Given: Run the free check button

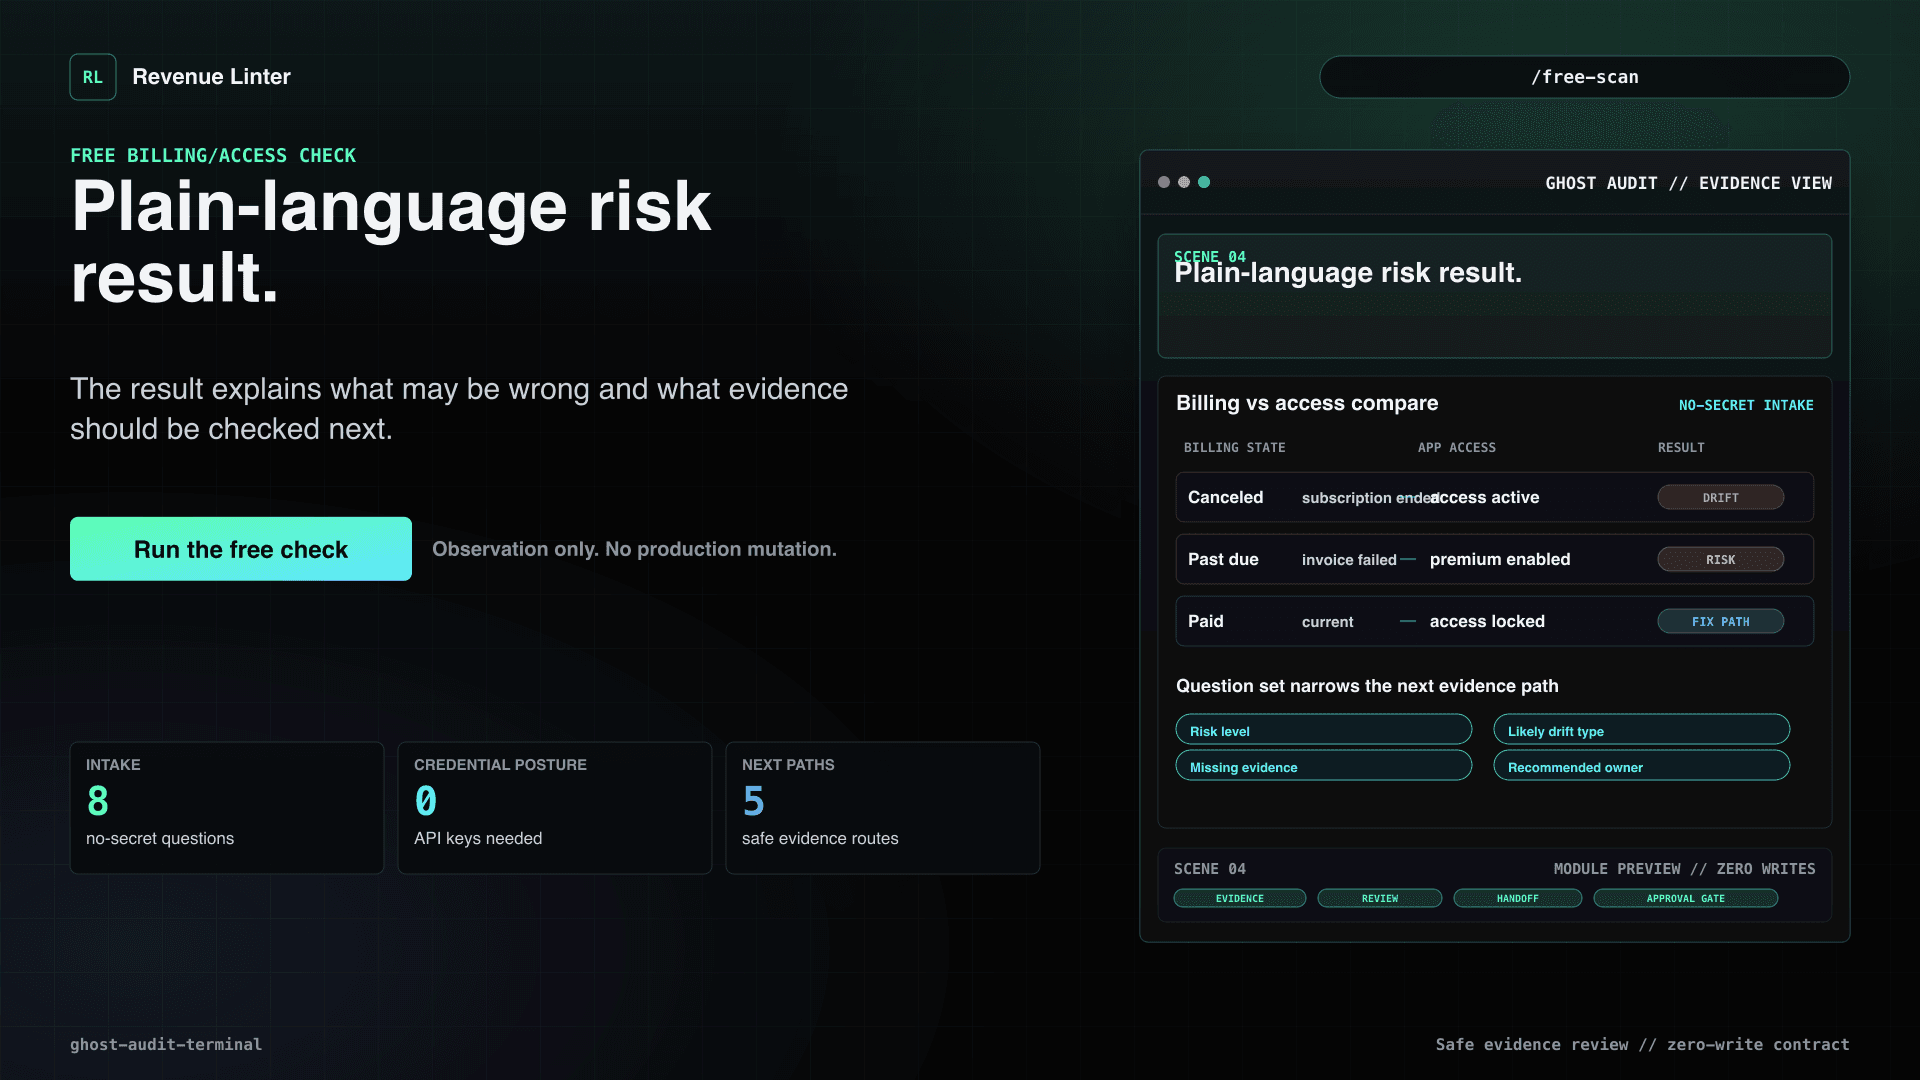Looking at the screenshot, I should [x=241, y=549].
